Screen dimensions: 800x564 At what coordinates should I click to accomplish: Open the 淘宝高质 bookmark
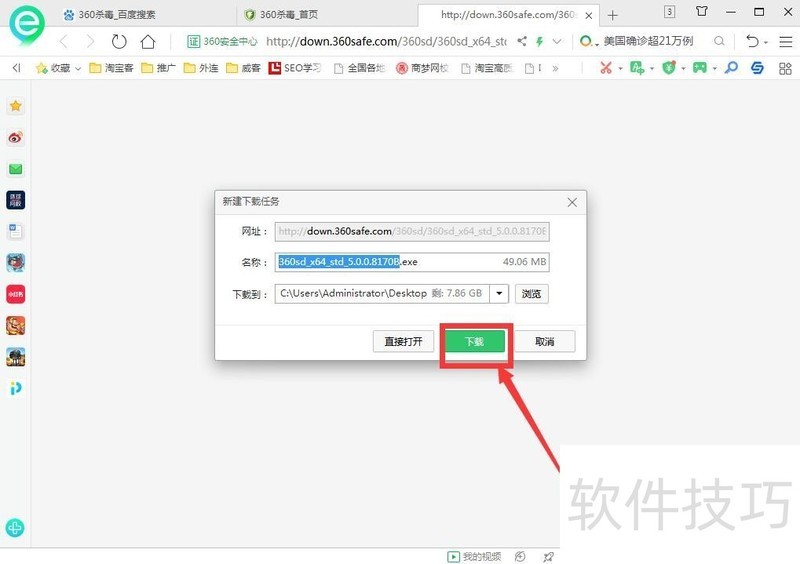(x=487, y=68)
